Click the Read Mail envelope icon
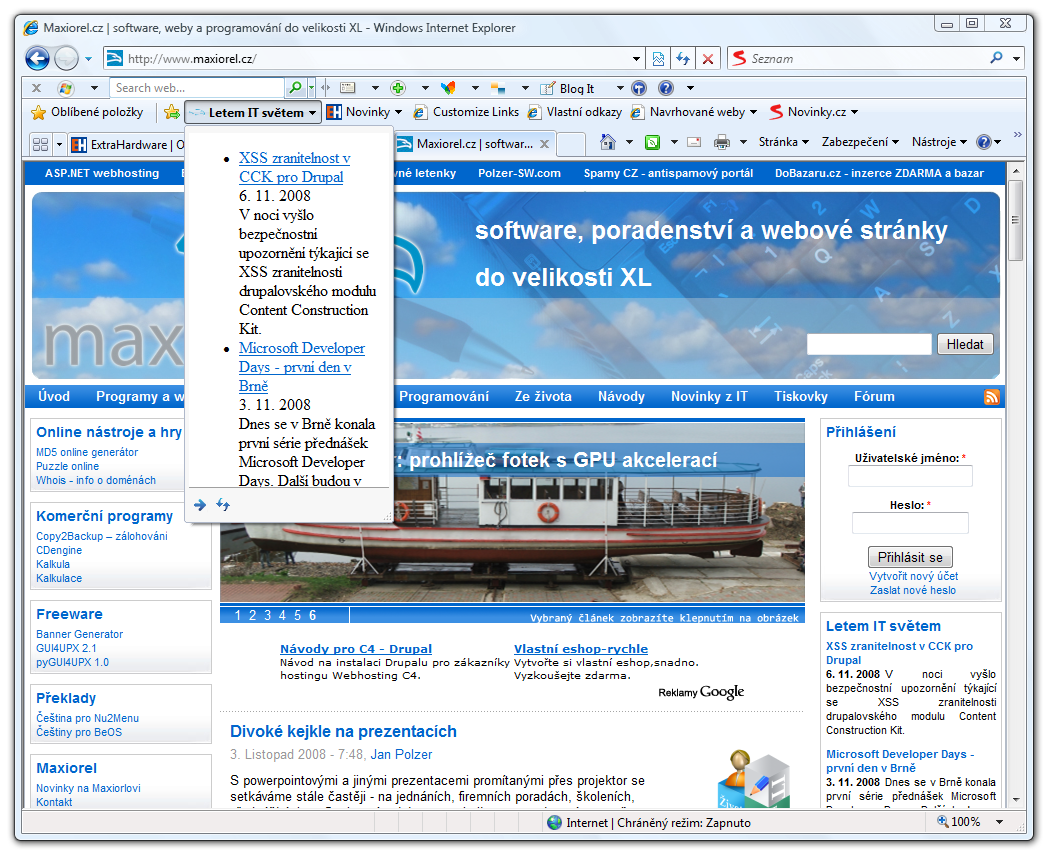This screenshot has height=859, width=1052. coord(694,142)
